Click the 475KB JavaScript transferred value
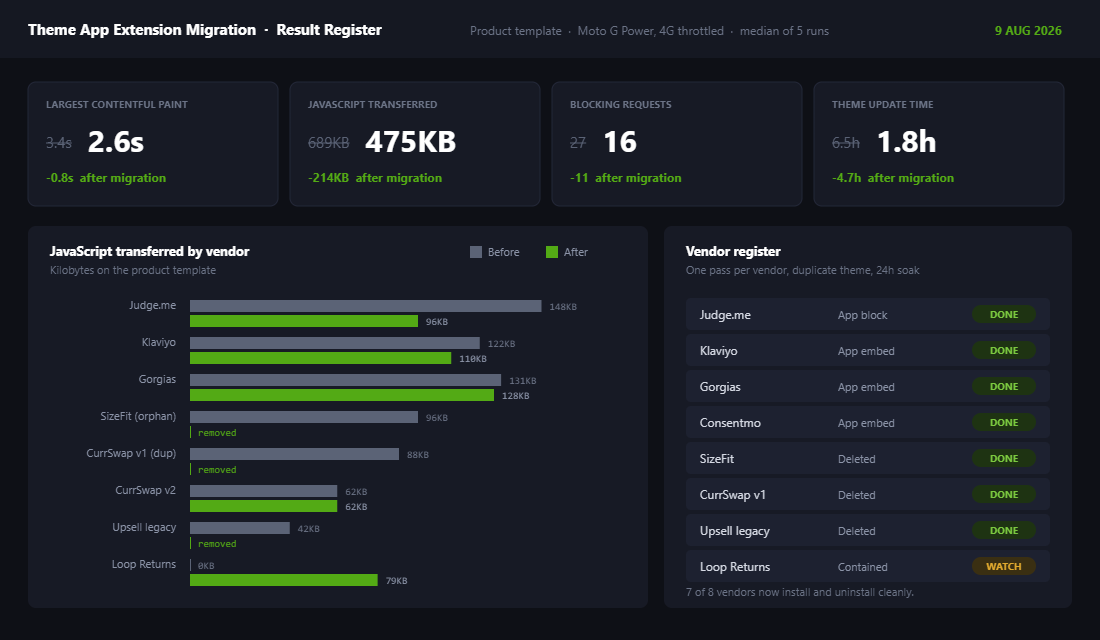Screen dimensions: 1100x640 click(x=410, y=142)
